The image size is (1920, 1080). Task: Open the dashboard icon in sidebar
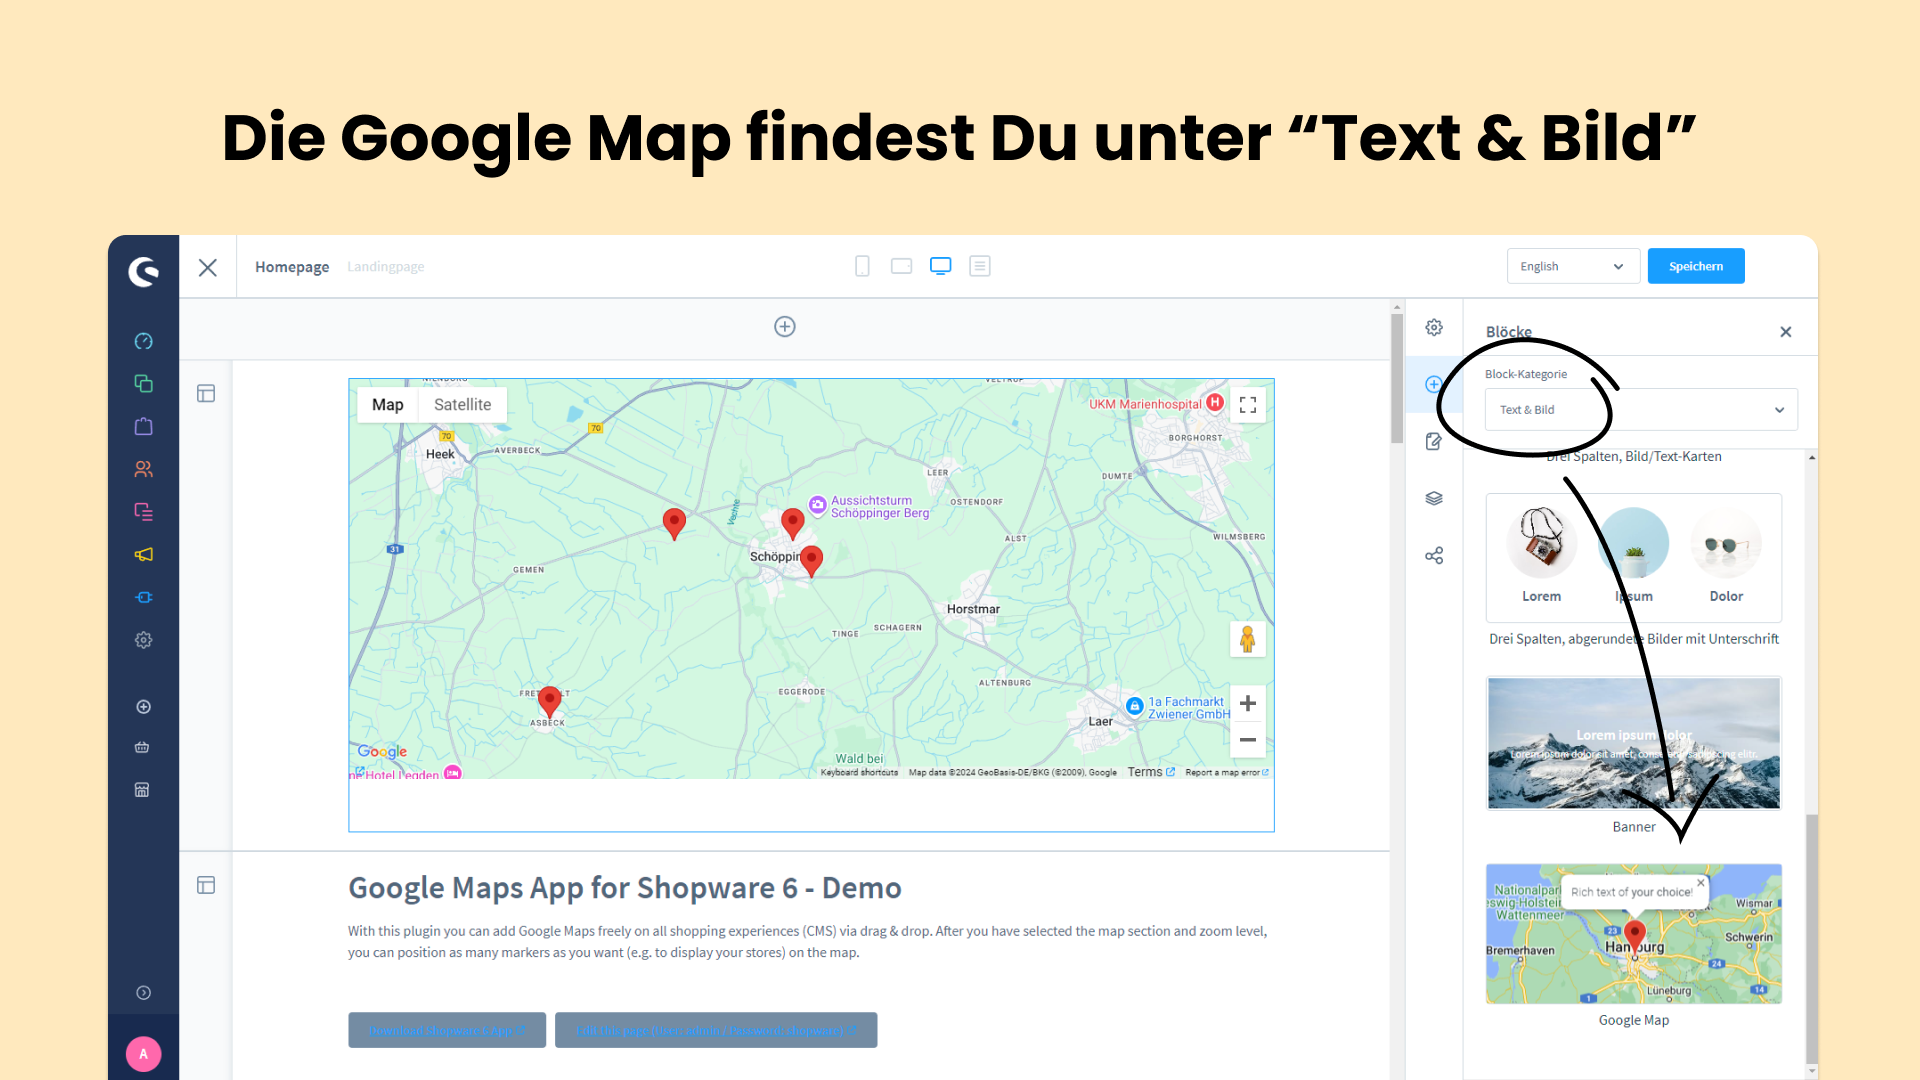click(x=143, y=341)
